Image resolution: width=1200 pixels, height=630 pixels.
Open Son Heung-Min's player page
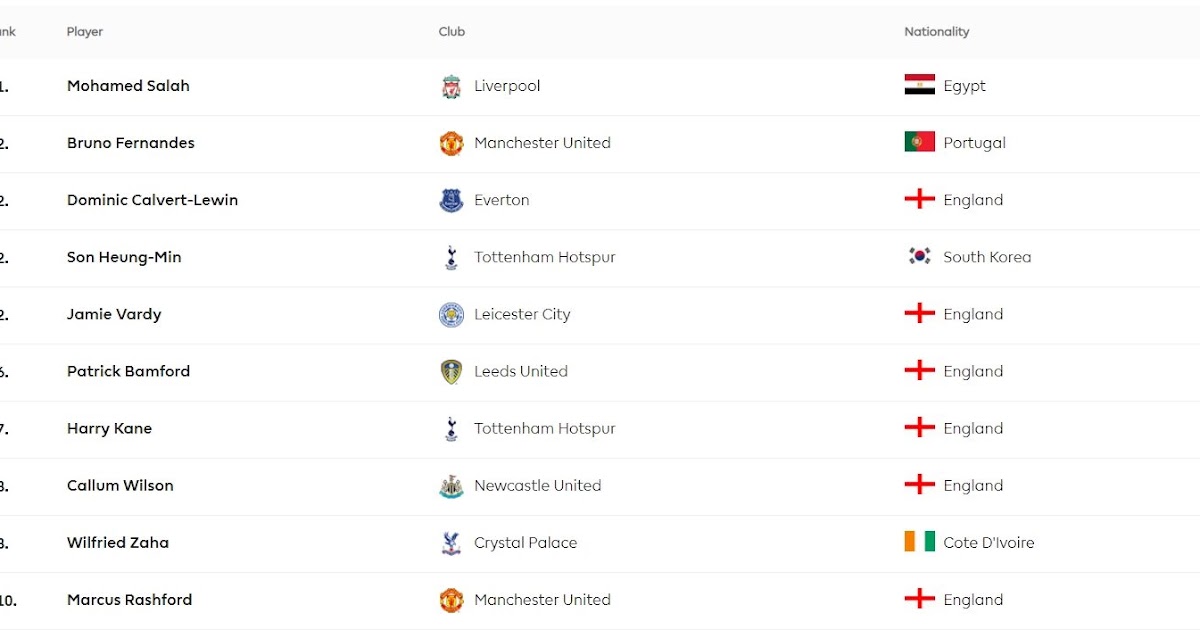pos(124,257)
